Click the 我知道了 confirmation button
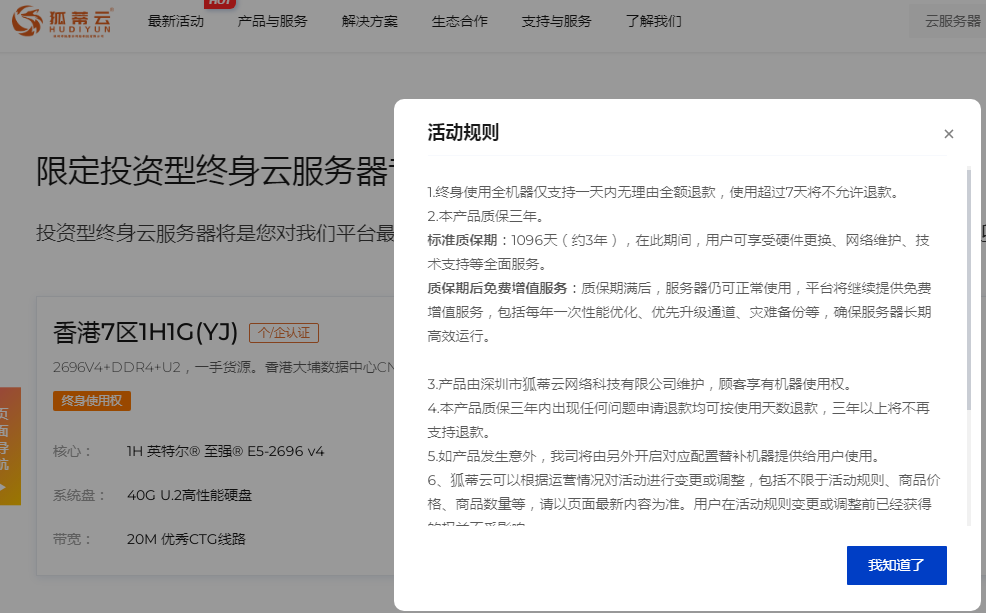 (x=896, y=565)
